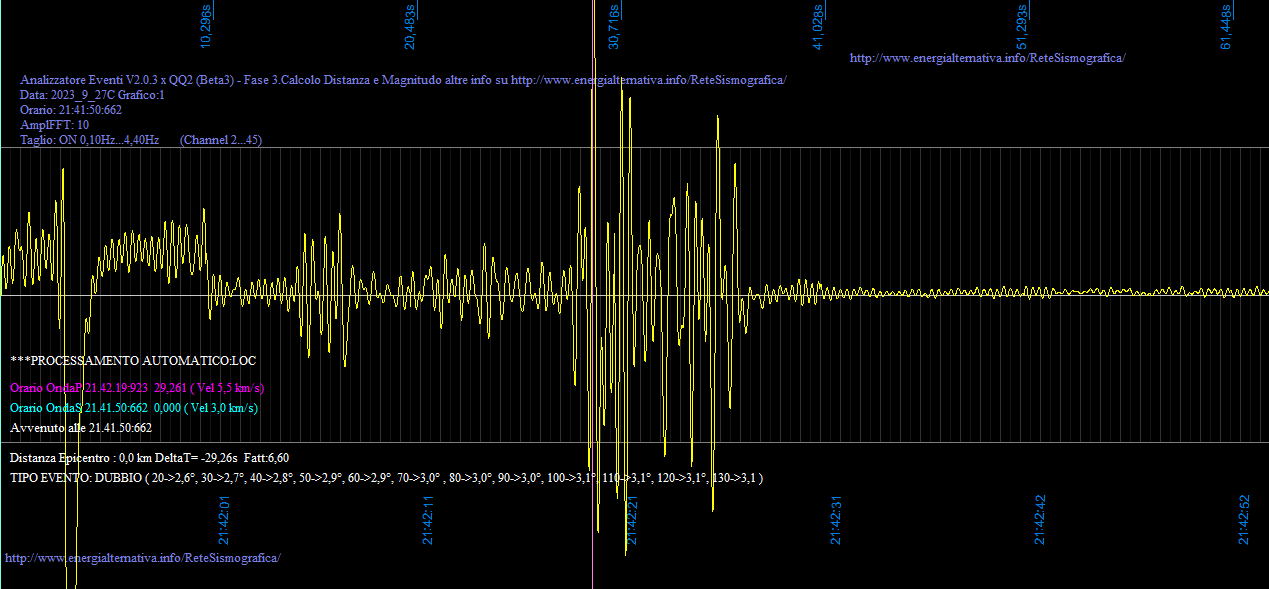Select the Analizzatore Eventi V2.0.3 title line
The height and width of the screenshot is (589, 1269).
403,80
